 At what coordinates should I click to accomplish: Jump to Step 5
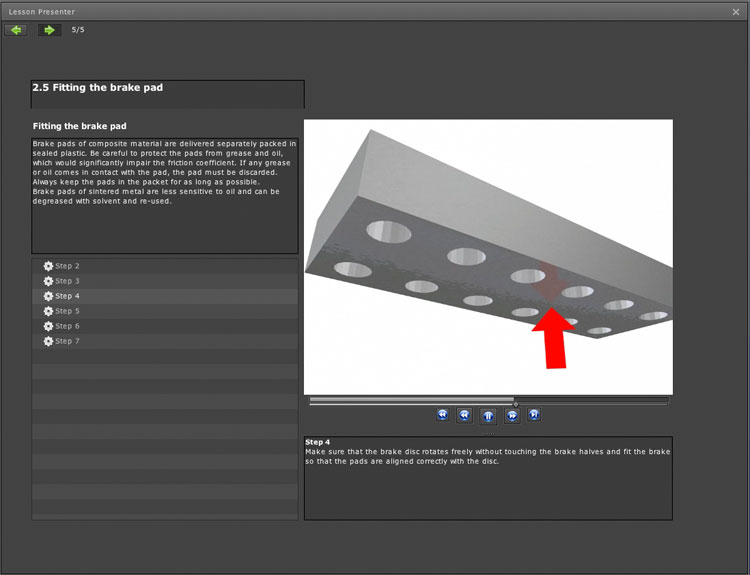coord(67,311)
